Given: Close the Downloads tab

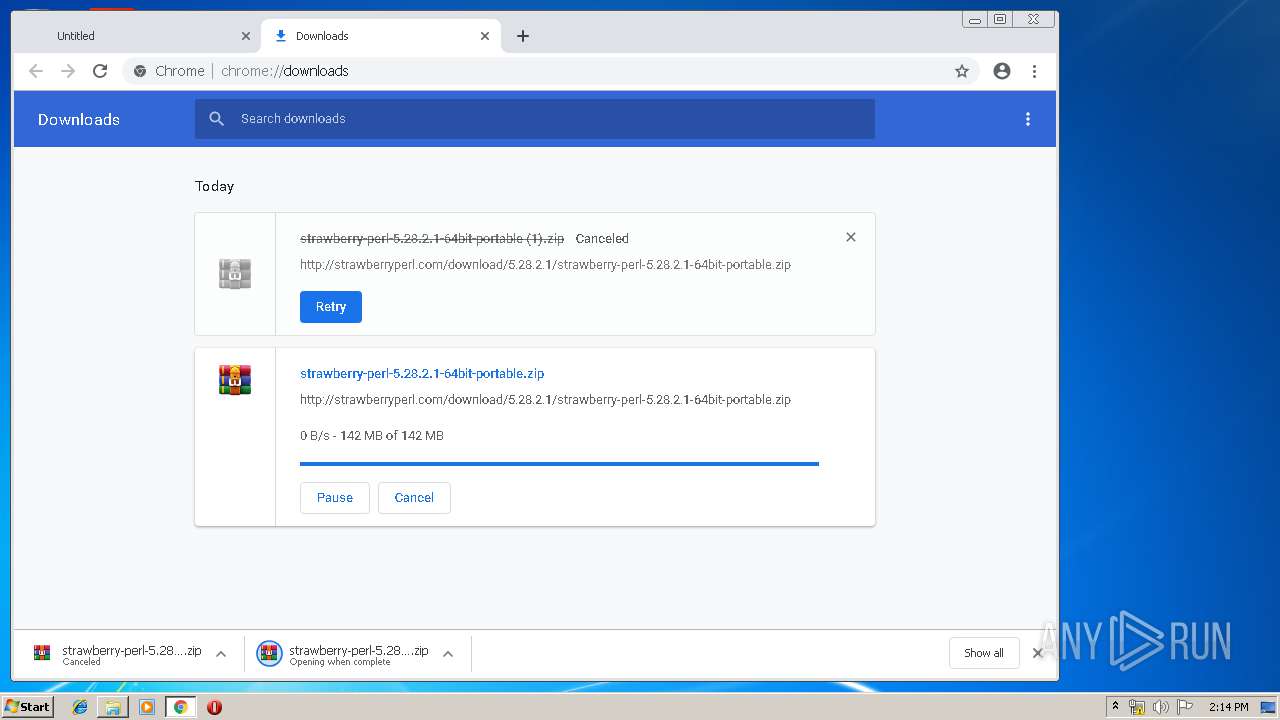Looking at the screenshot, I should click(485, 36).
